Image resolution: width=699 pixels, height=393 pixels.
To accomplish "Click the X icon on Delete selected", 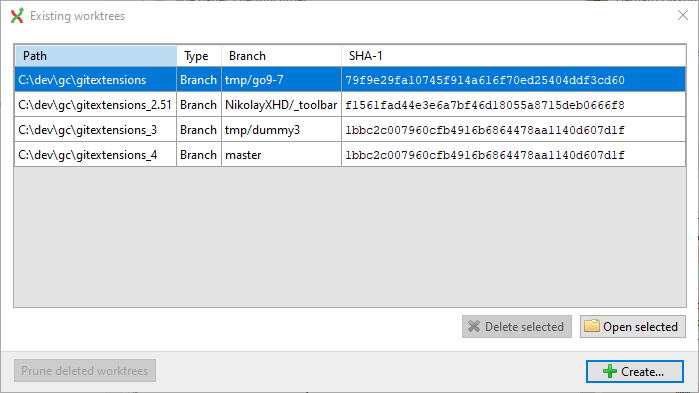I will (x=474, y=326).
